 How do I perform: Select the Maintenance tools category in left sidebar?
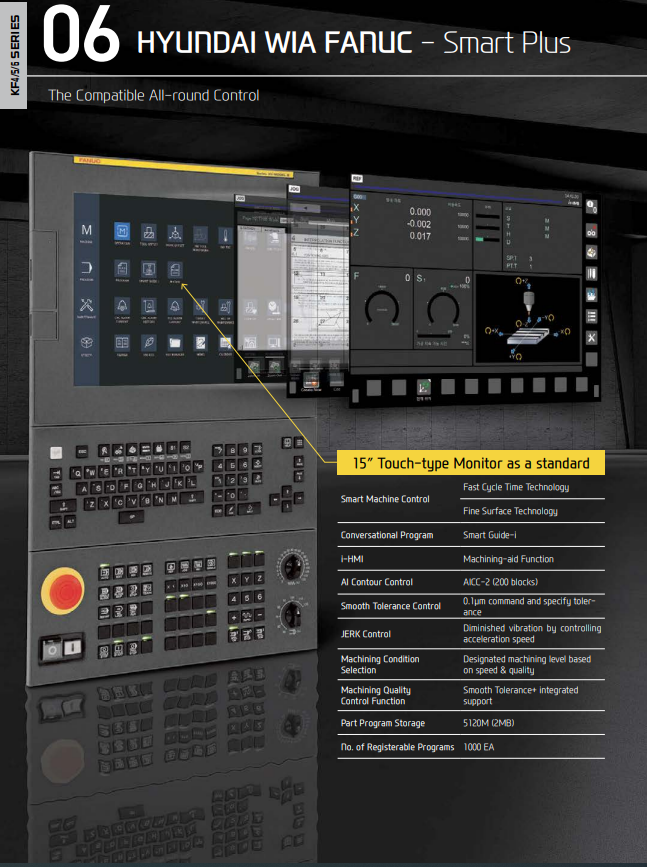click(x=87, y=305)
